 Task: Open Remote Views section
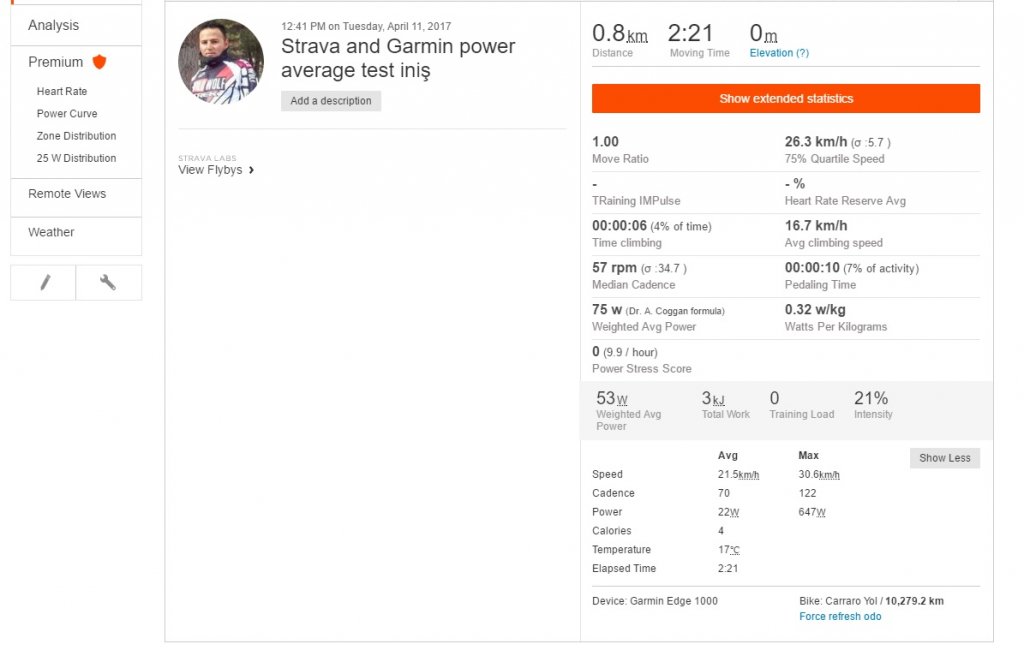point(67,194)
